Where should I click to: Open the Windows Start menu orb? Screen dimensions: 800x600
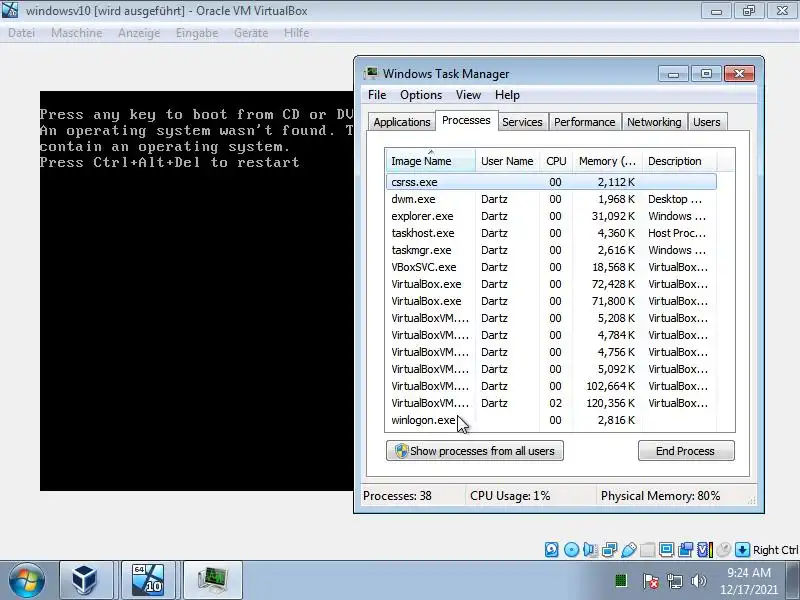[x=26, y=581]
